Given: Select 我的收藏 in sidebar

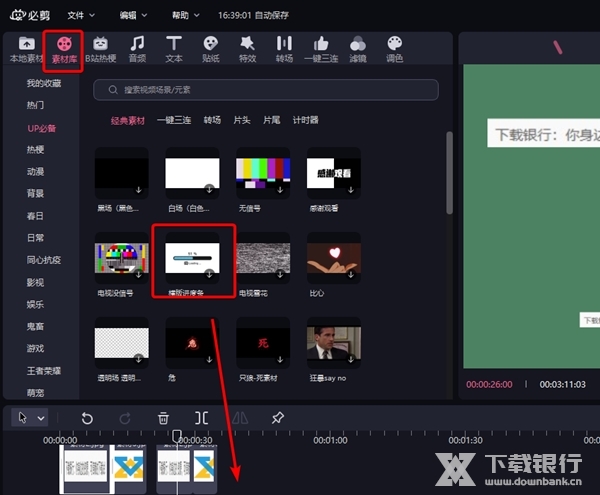Looking at the screenshot, I should click(x=44, y=83).
